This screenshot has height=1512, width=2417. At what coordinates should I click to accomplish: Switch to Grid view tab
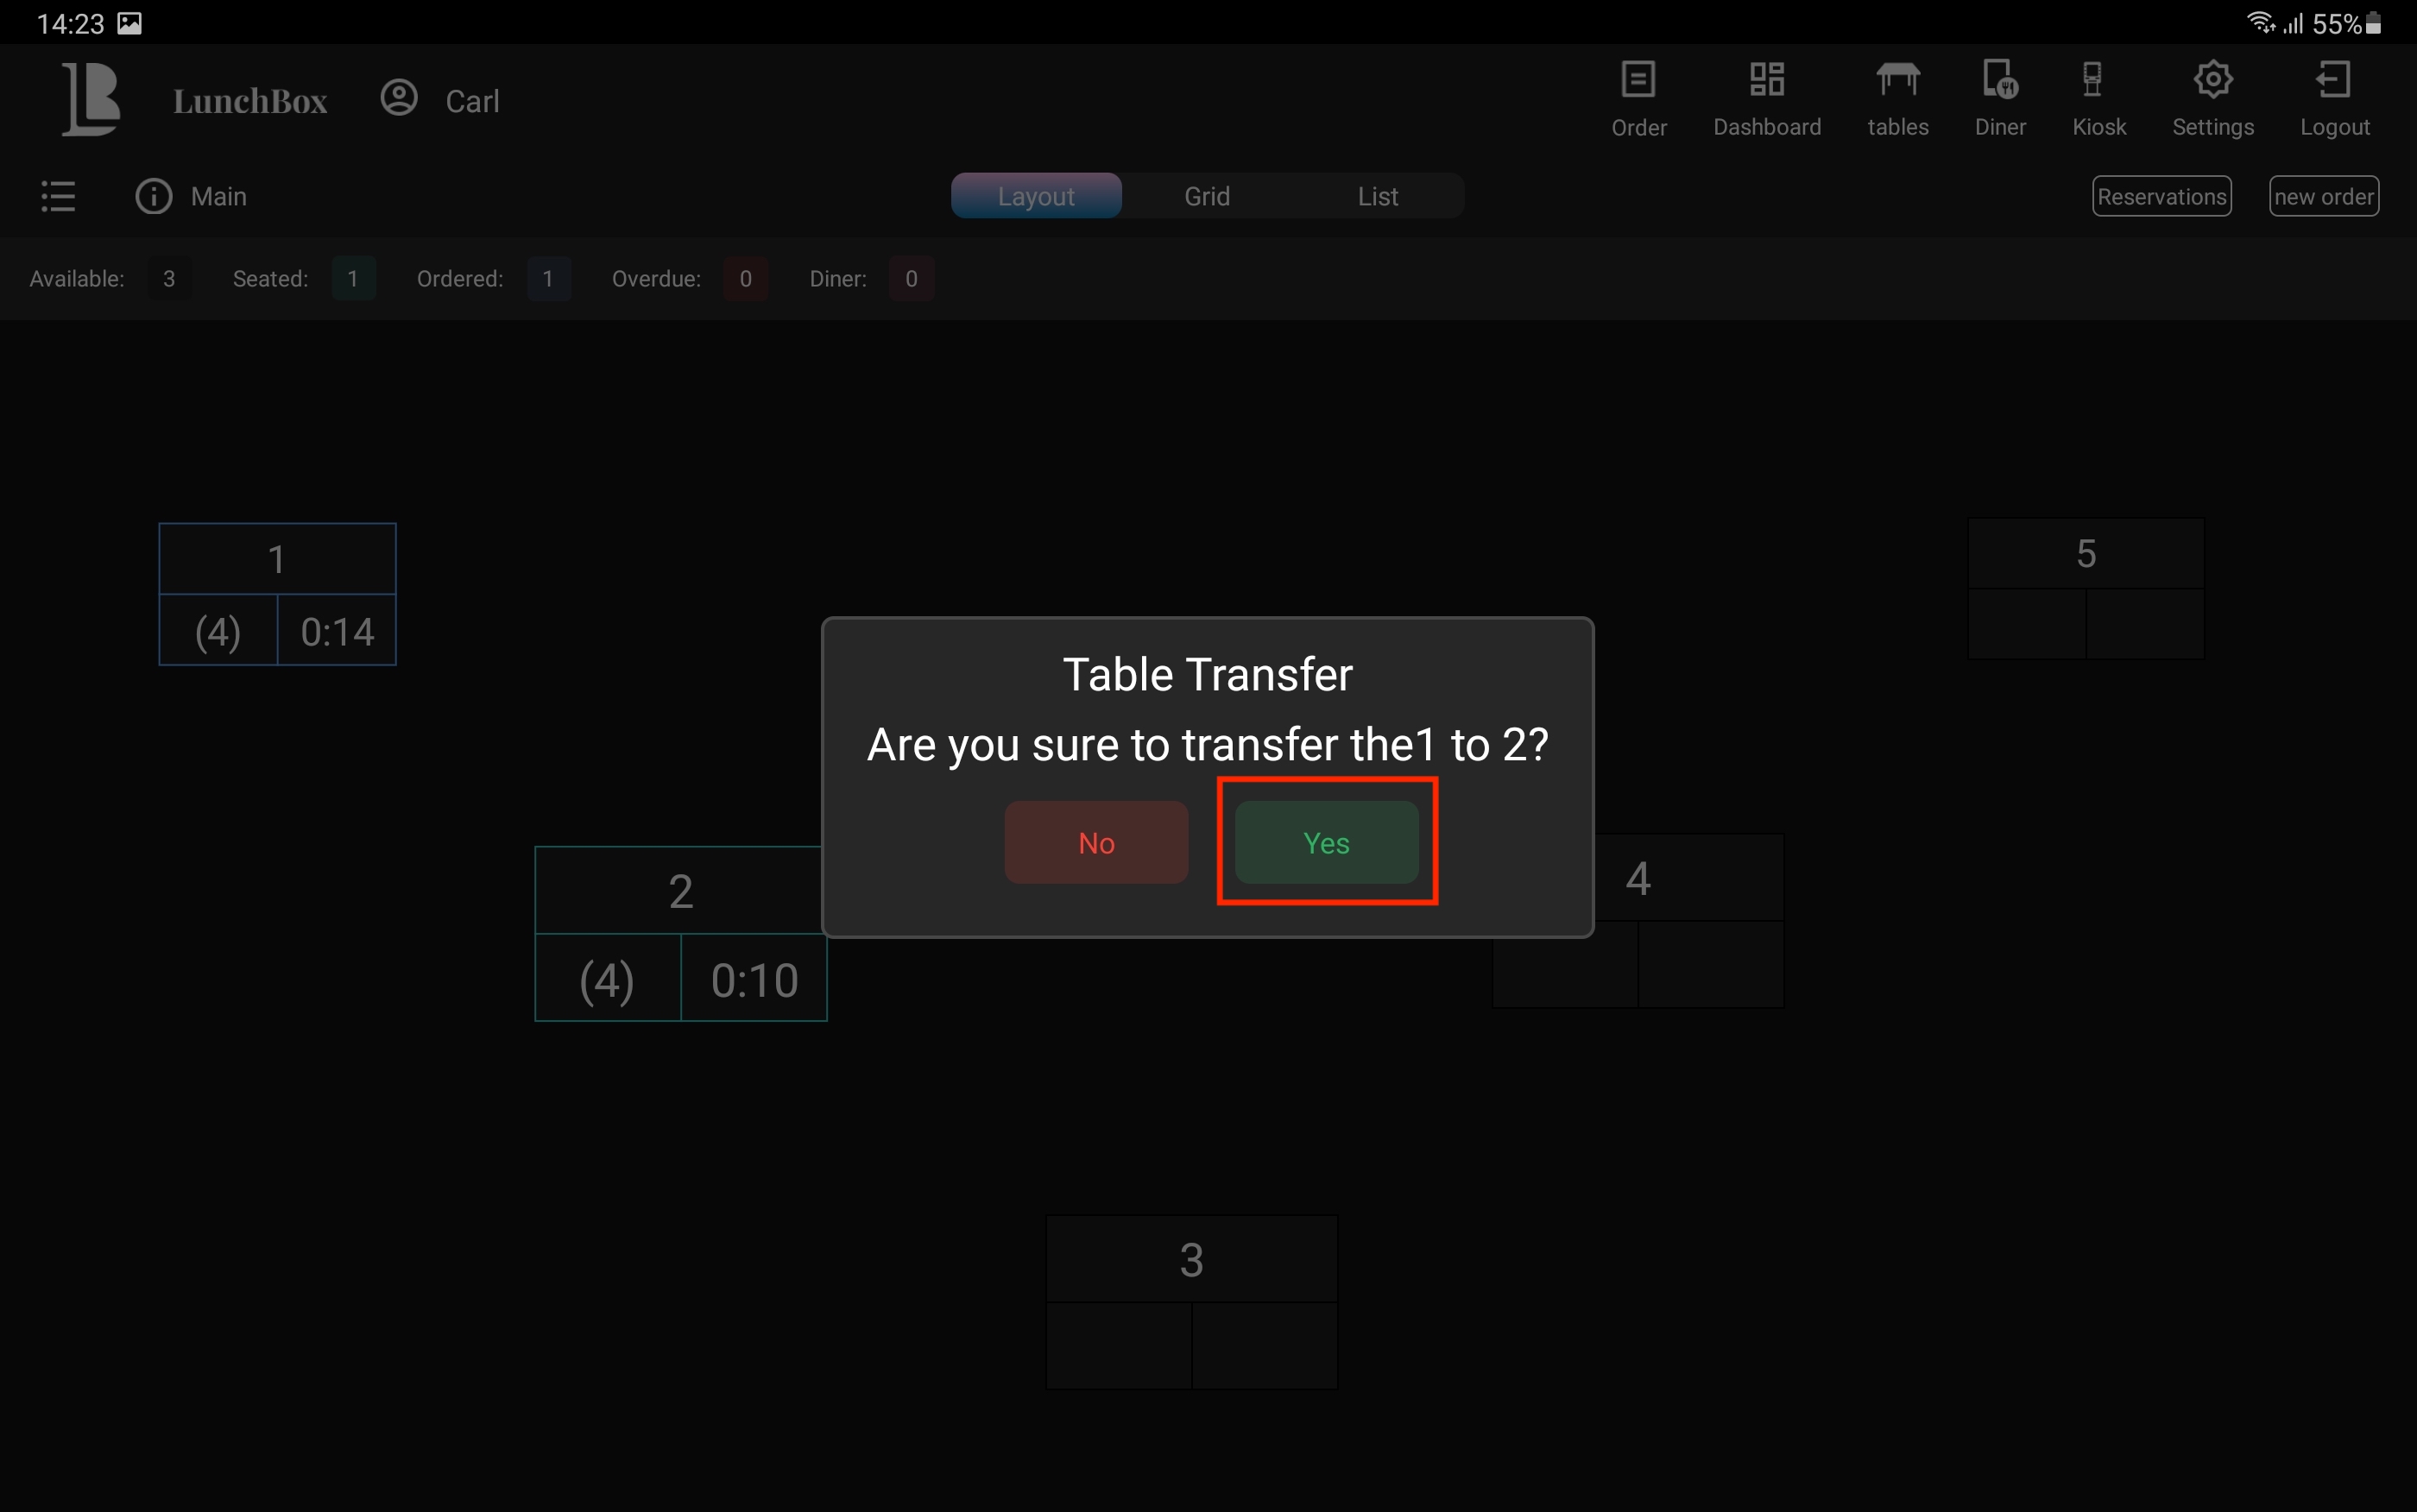coord(1207,196)
